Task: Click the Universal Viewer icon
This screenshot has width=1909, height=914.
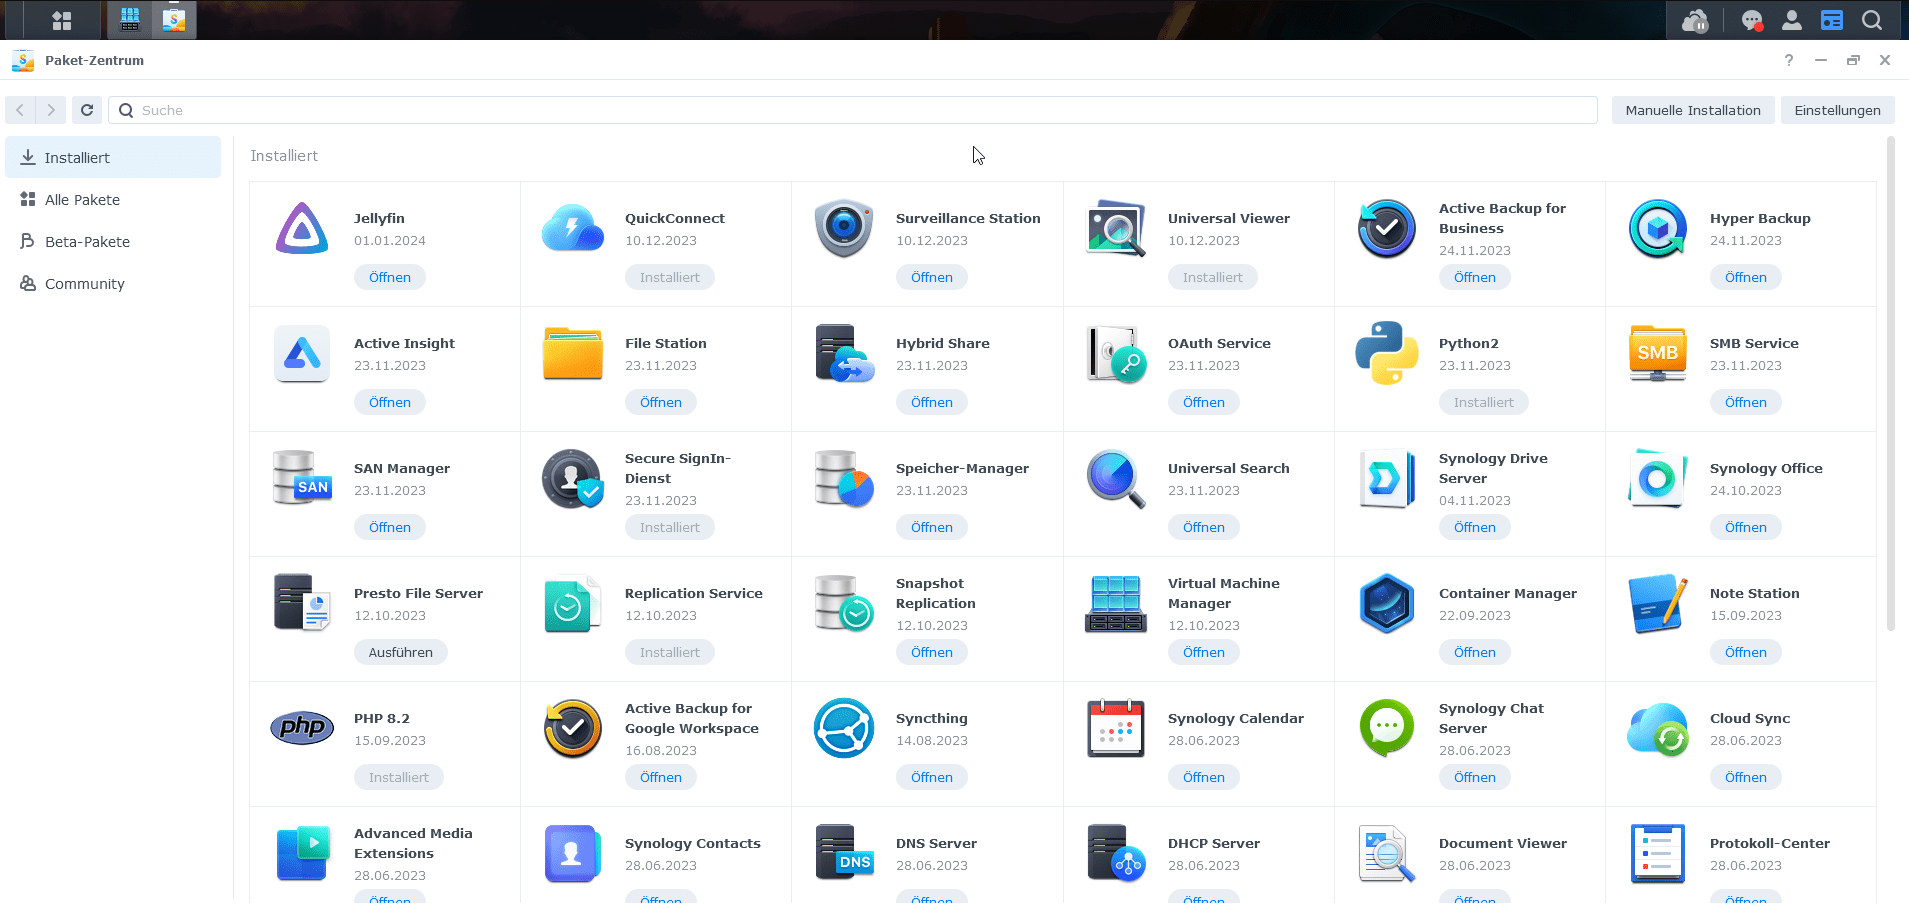Action: (x=1116, y=228)
